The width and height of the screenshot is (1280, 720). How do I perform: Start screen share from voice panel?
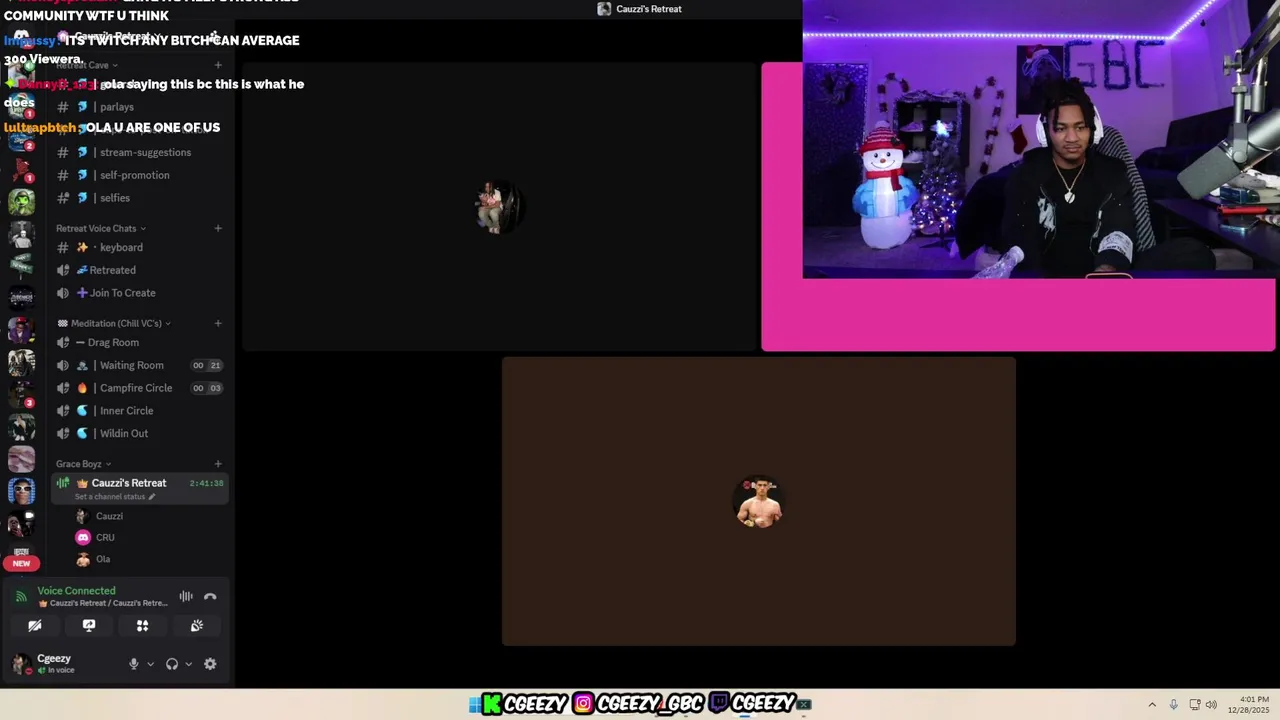89,626
